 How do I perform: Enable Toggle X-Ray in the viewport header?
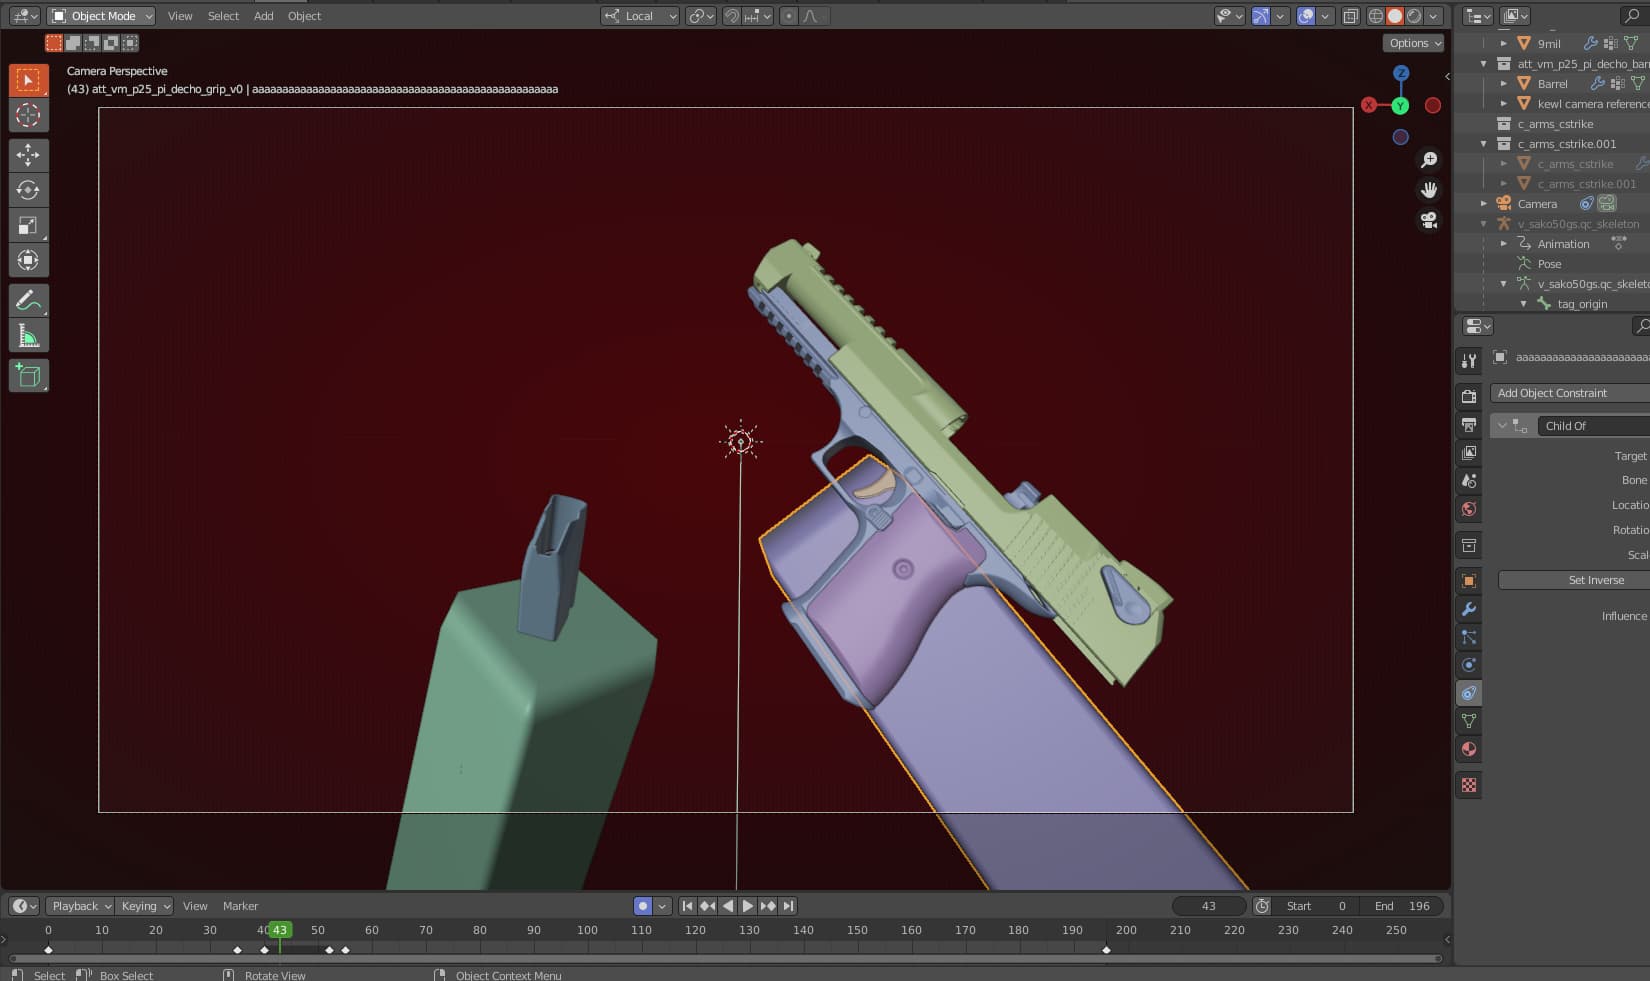(x=1350, y=16)
